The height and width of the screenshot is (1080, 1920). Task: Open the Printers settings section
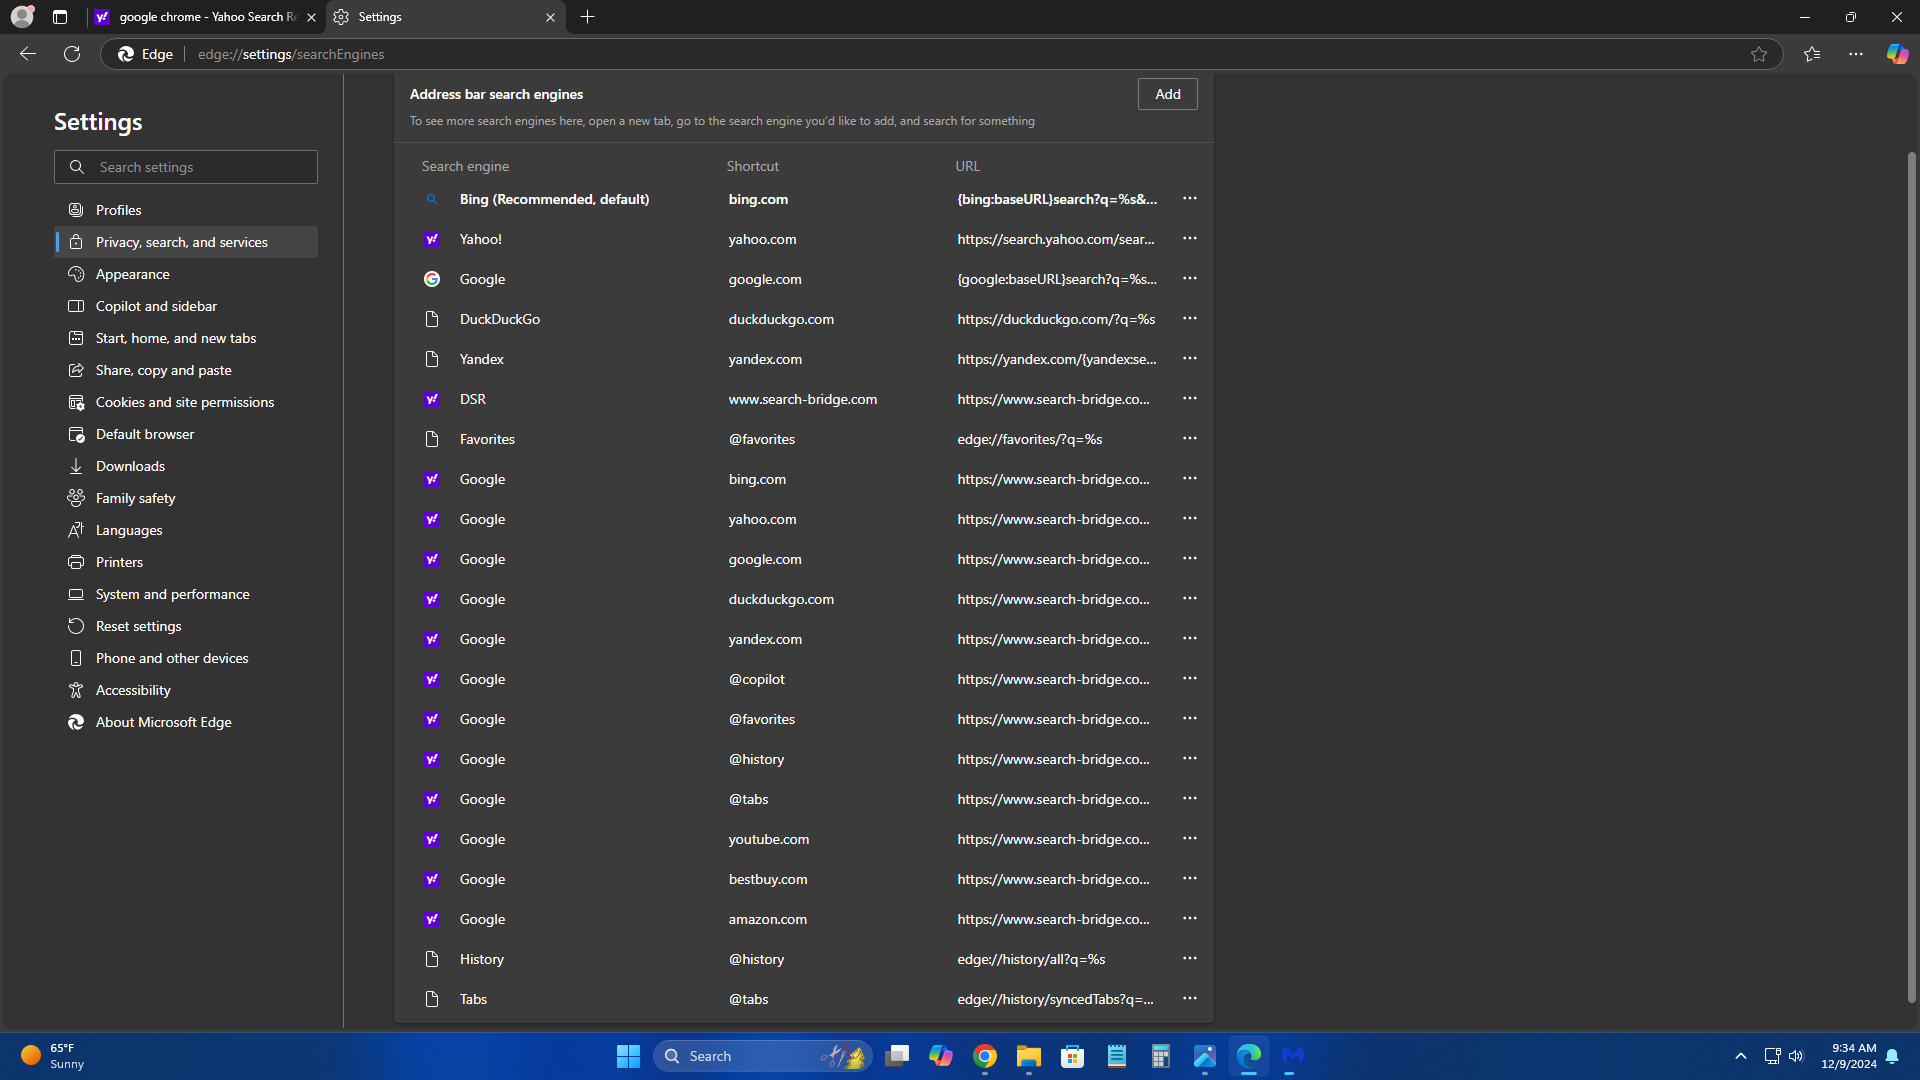point(186,562)
